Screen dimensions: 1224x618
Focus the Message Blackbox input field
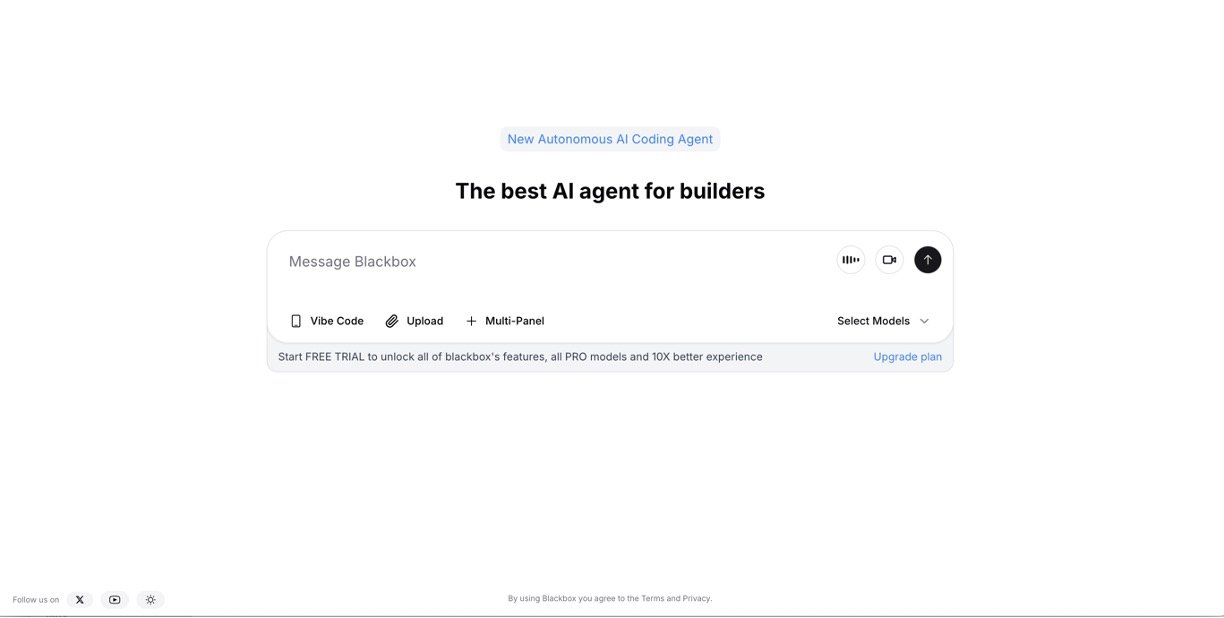pos(550,262)
